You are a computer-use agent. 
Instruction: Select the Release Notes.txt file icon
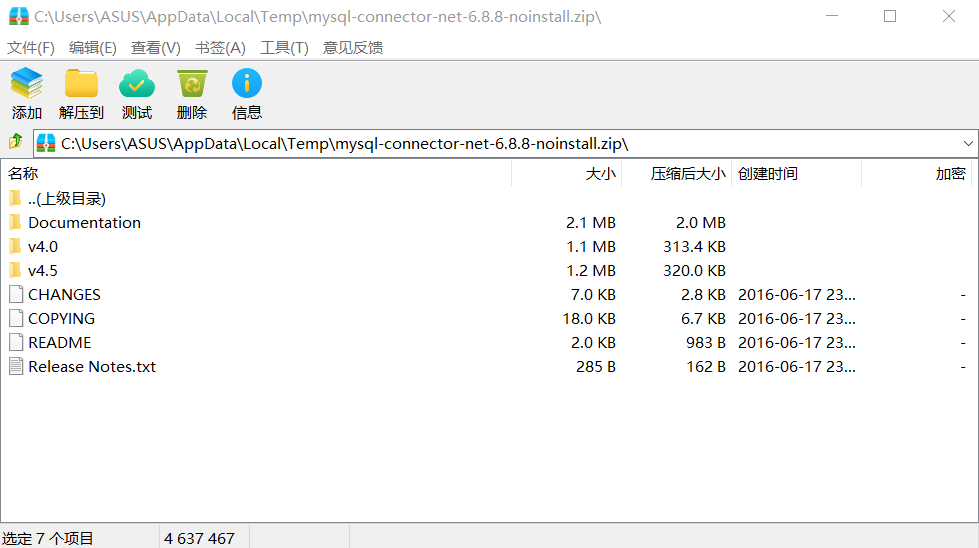(16, 366)
